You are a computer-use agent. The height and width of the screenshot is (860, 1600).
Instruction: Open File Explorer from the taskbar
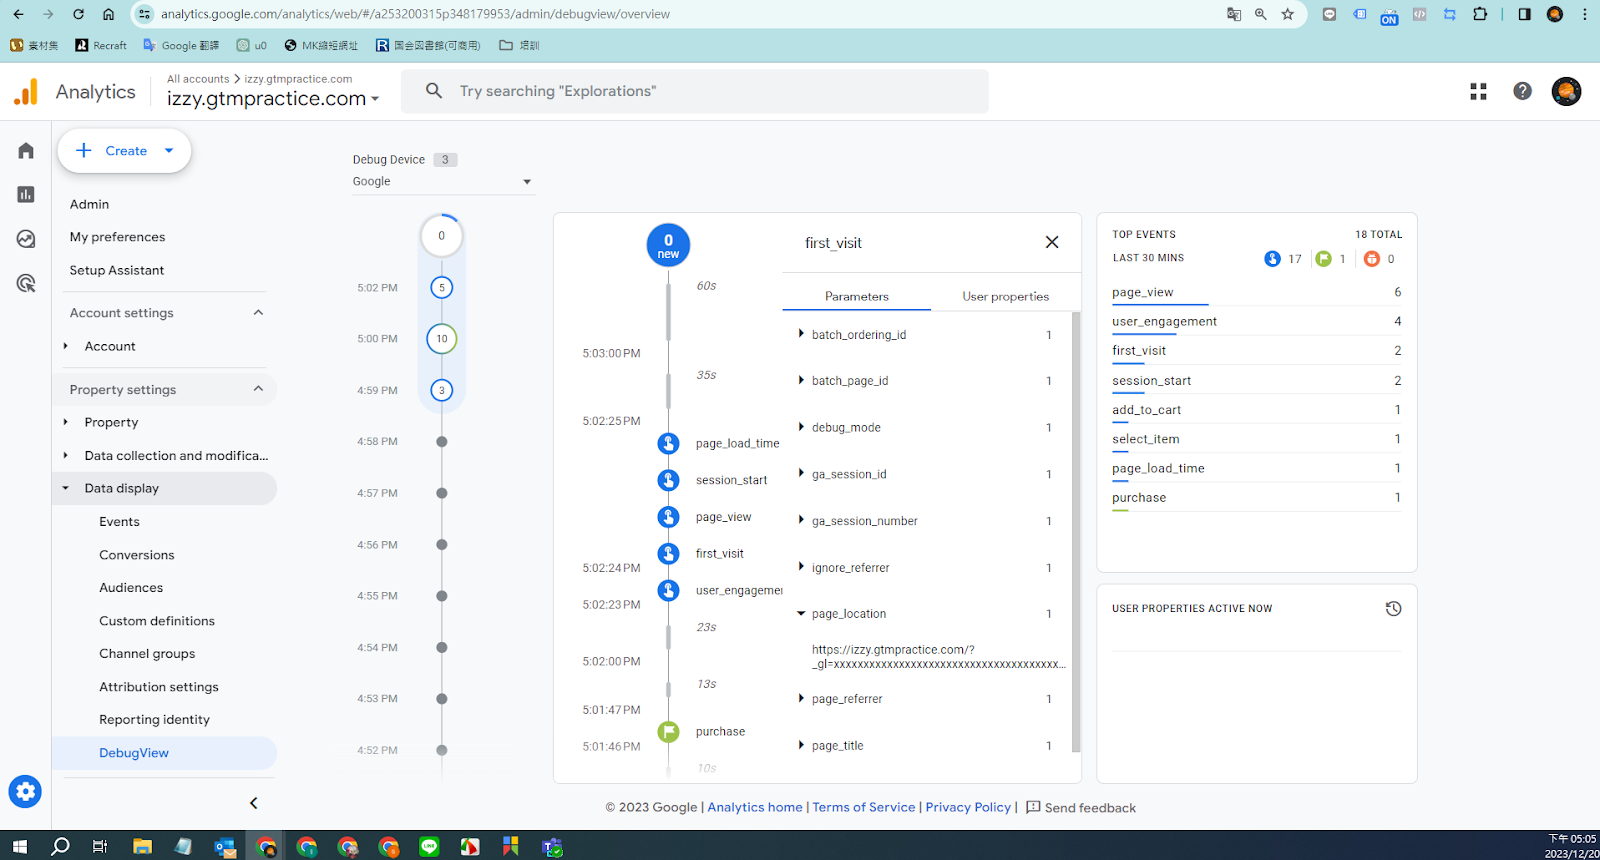point(142,847)
